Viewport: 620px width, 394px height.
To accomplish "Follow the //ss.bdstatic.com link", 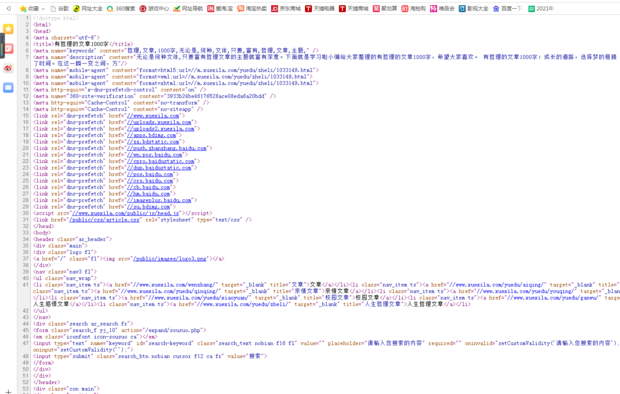I will tap(153, 142).
